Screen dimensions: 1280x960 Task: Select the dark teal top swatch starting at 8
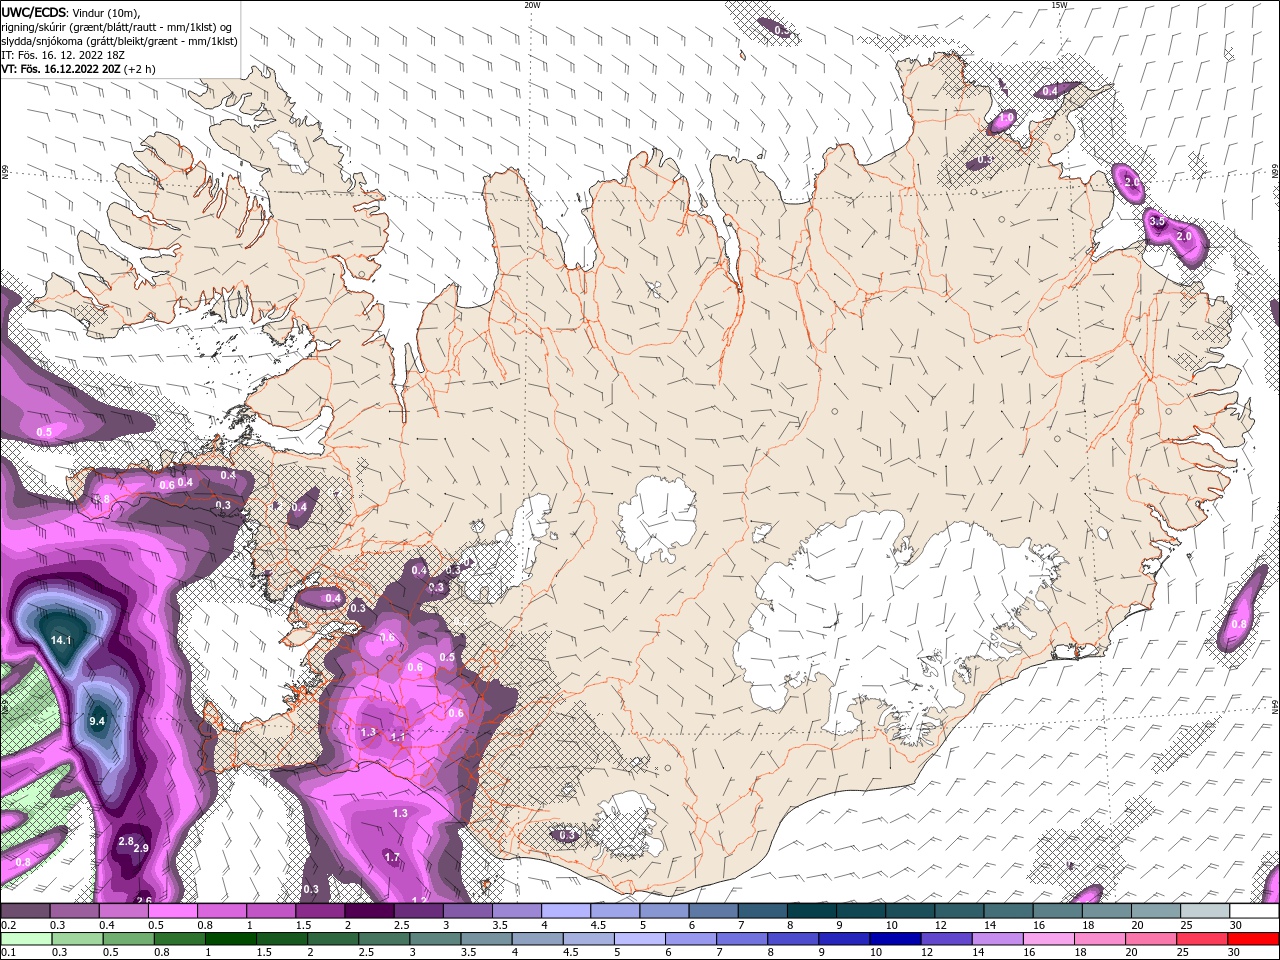[x=811, y=911]
